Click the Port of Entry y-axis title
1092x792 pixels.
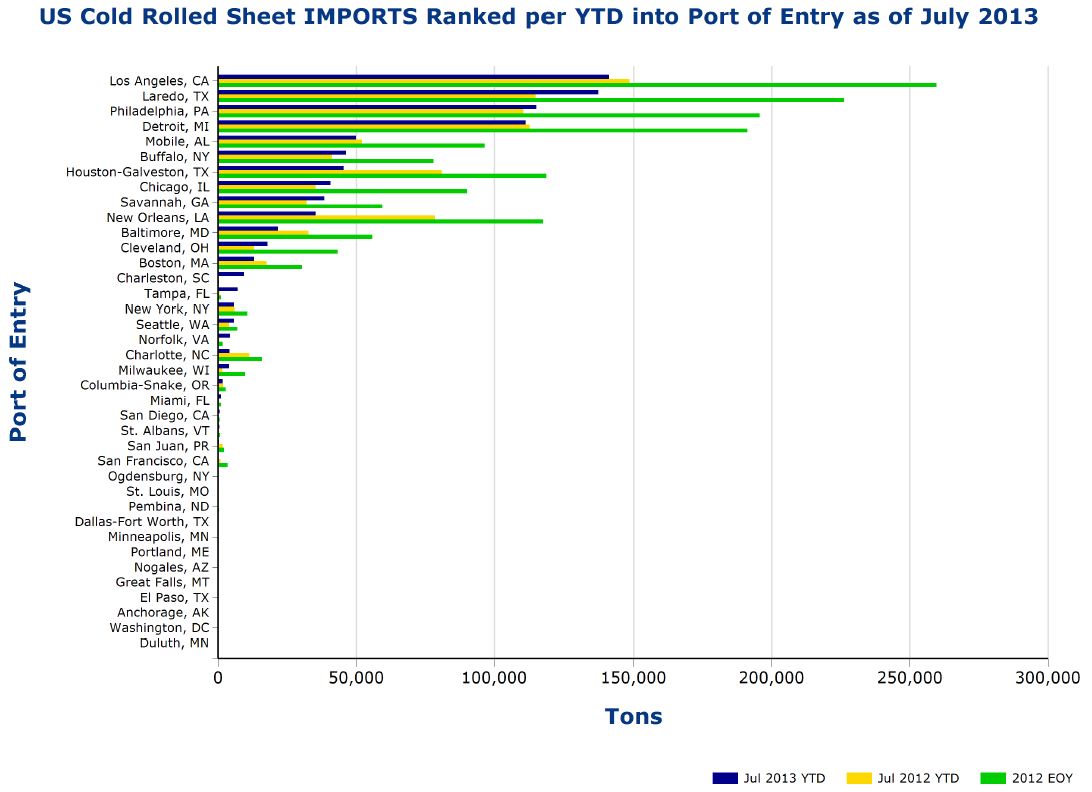[19, 362]
